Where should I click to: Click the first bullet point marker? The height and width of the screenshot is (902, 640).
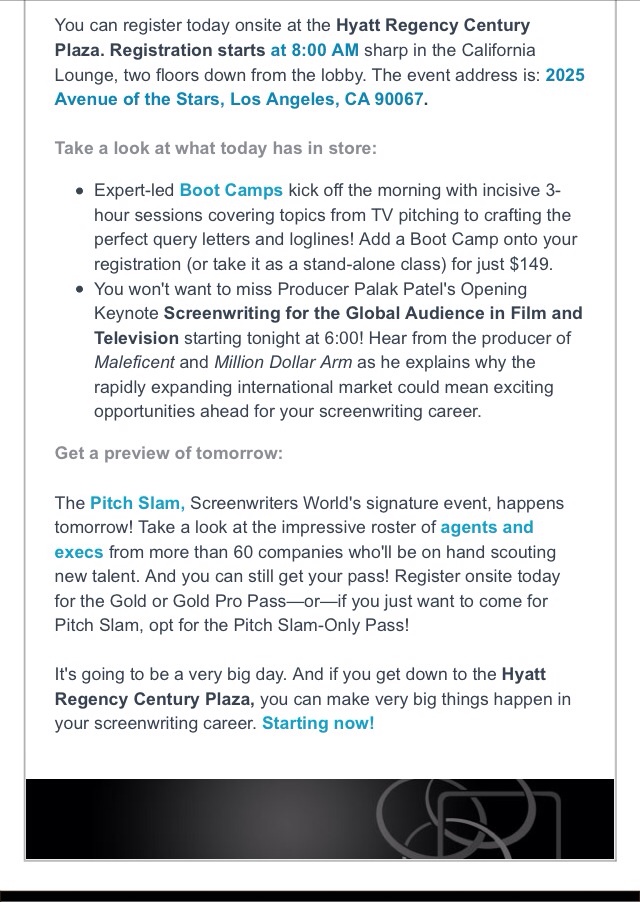pos(79,191)
